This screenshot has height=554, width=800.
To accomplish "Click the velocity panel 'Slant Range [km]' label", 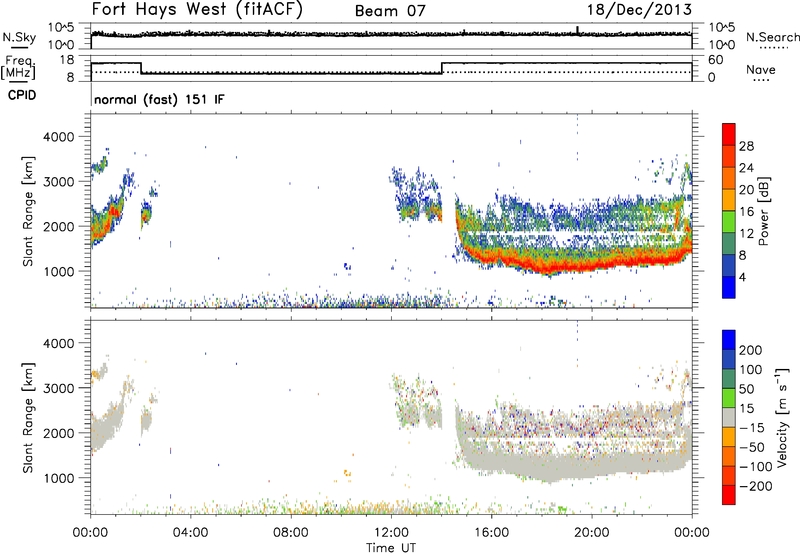I will click(x=28, y=417).
